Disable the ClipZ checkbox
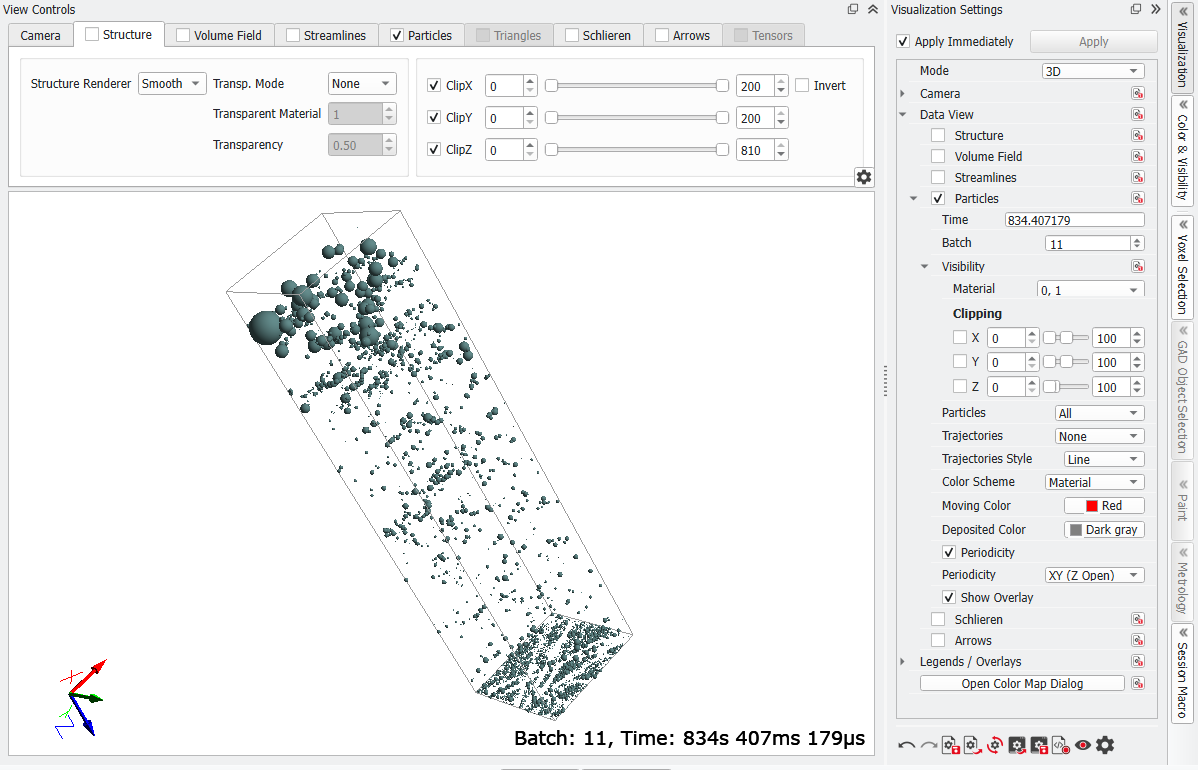The width and height of the screenshot is (1198, 770). [434, 150]
